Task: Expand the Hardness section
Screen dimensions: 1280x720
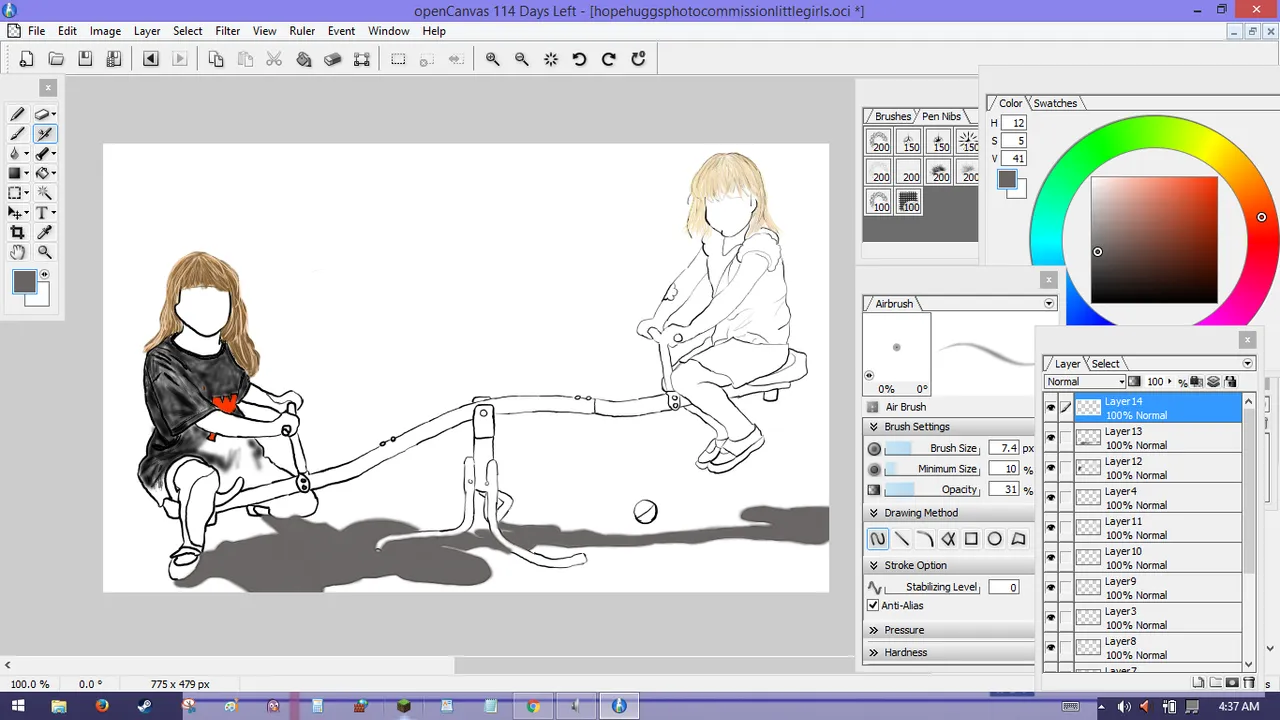Action: (x=874, y=652)
